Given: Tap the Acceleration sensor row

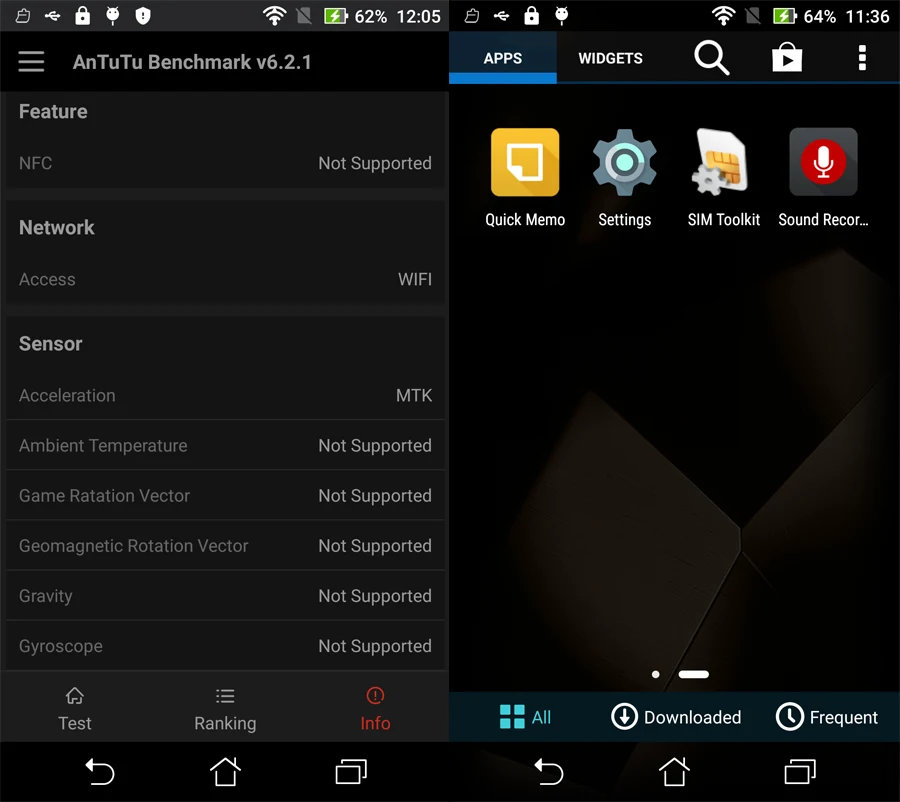Looking at the screenshot, I should coord(225,396).
